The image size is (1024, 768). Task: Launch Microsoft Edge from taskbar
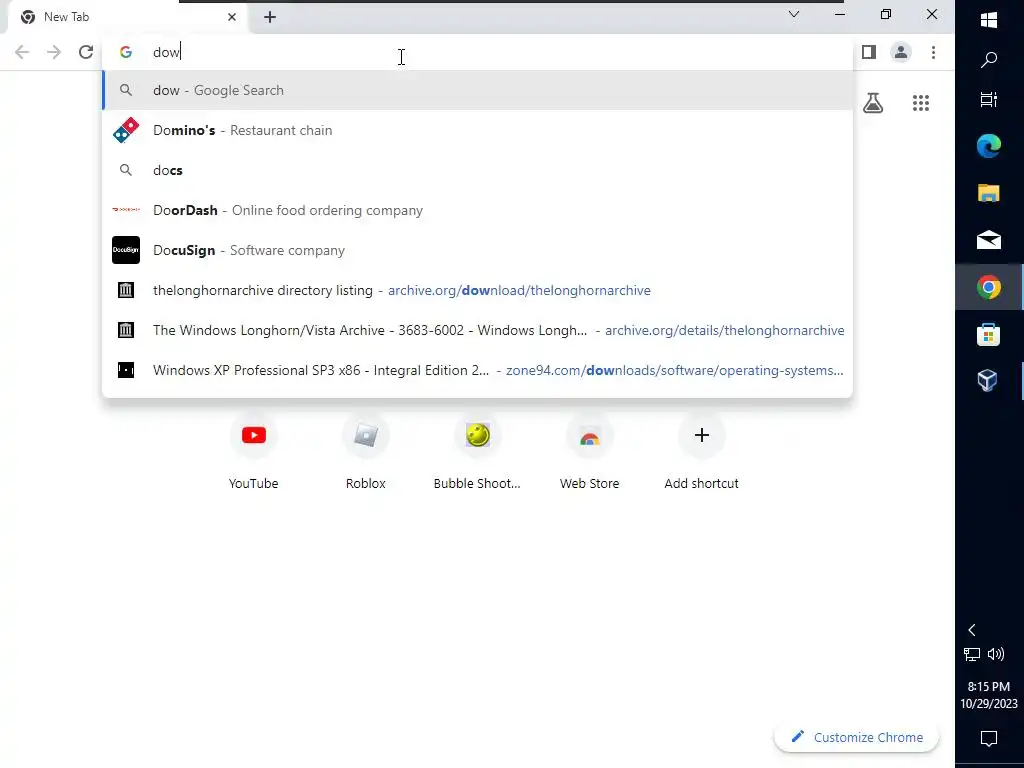pyautogui.click(x=989, y=146)
